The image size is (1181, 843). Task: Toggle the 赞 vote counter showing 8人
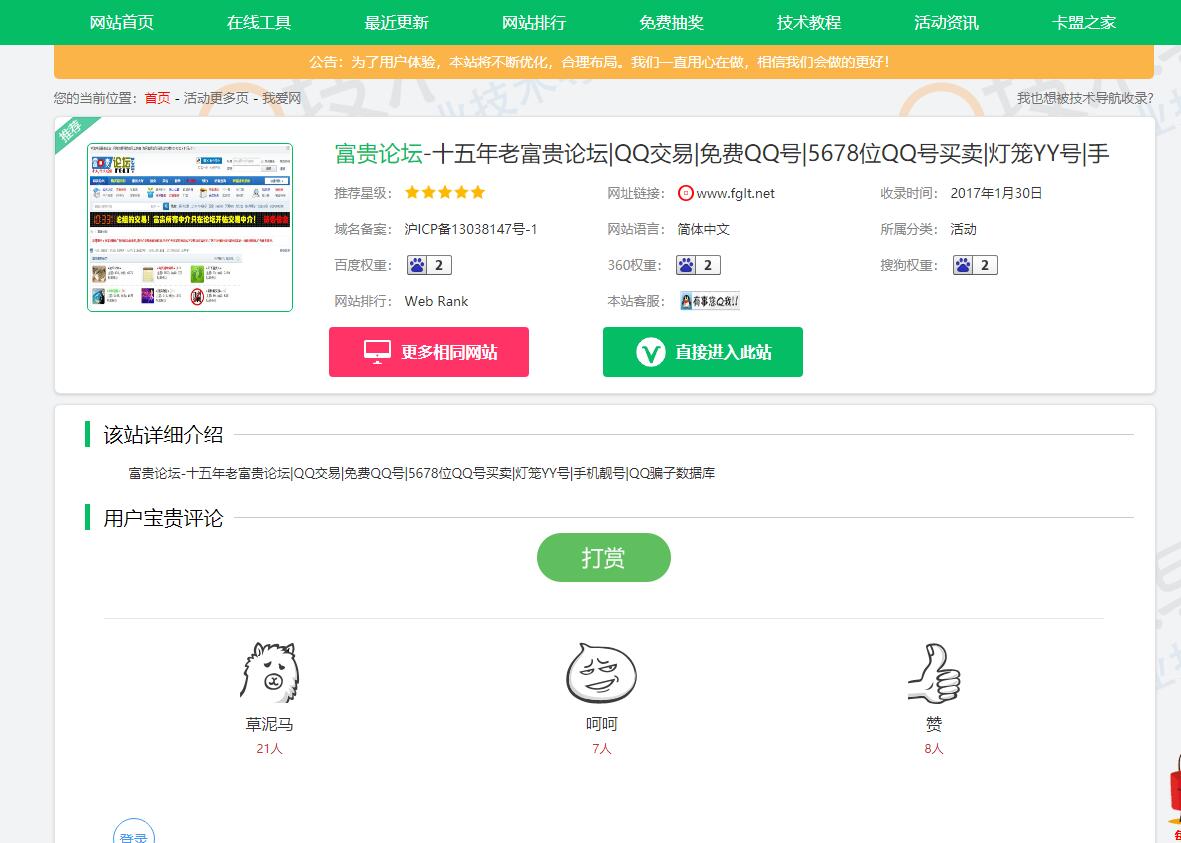coord(933,747)
